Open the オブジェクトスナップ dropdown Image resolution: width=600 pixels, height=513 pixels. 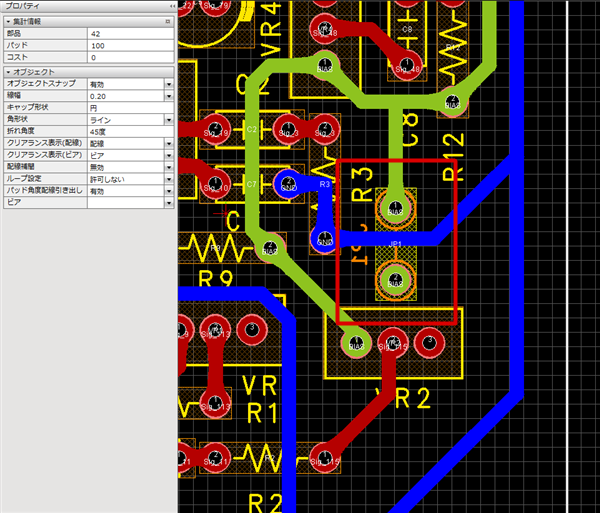pos(169,84)
